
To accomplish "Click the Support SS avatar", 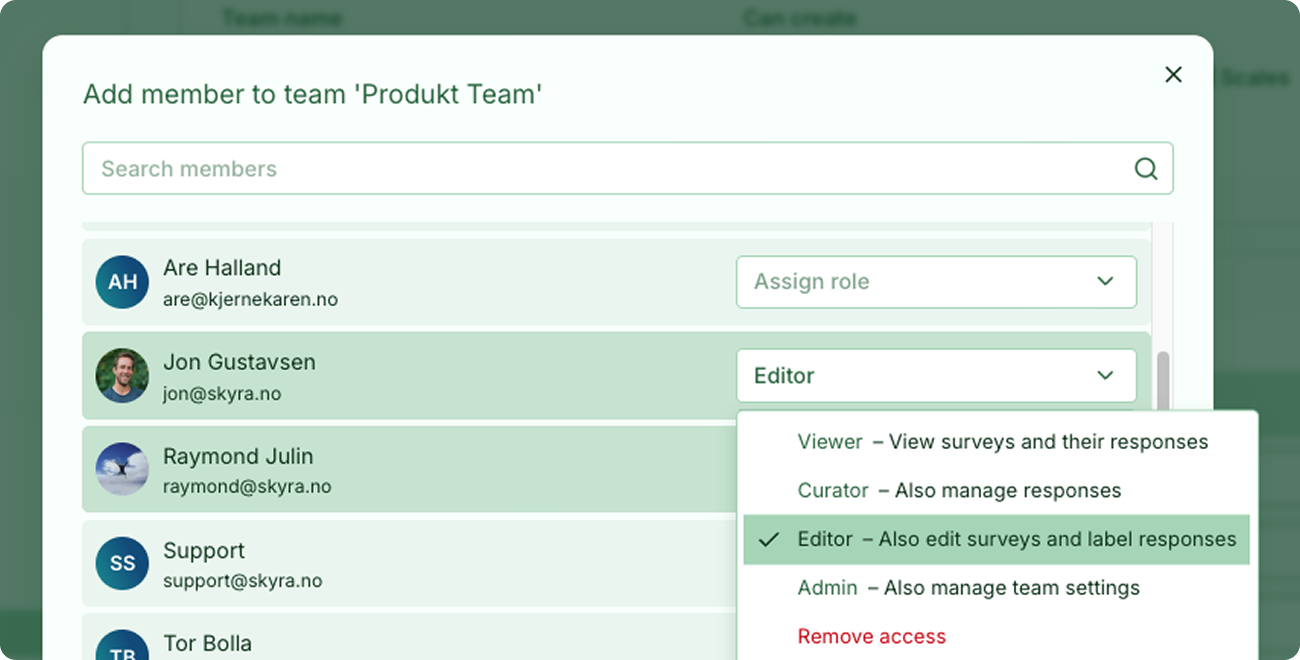I will tap(122, 563).
